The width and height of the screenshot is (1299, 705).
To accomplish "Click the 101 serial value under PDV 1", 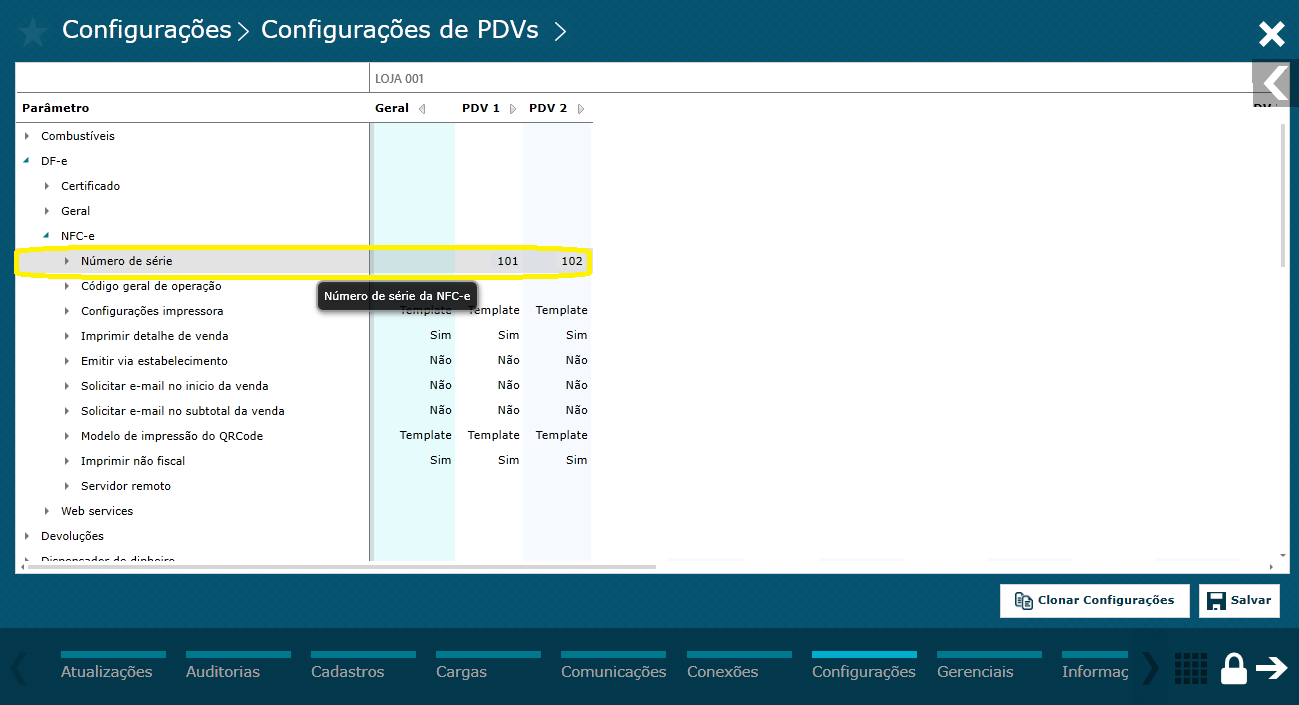I will coord(508,260).
